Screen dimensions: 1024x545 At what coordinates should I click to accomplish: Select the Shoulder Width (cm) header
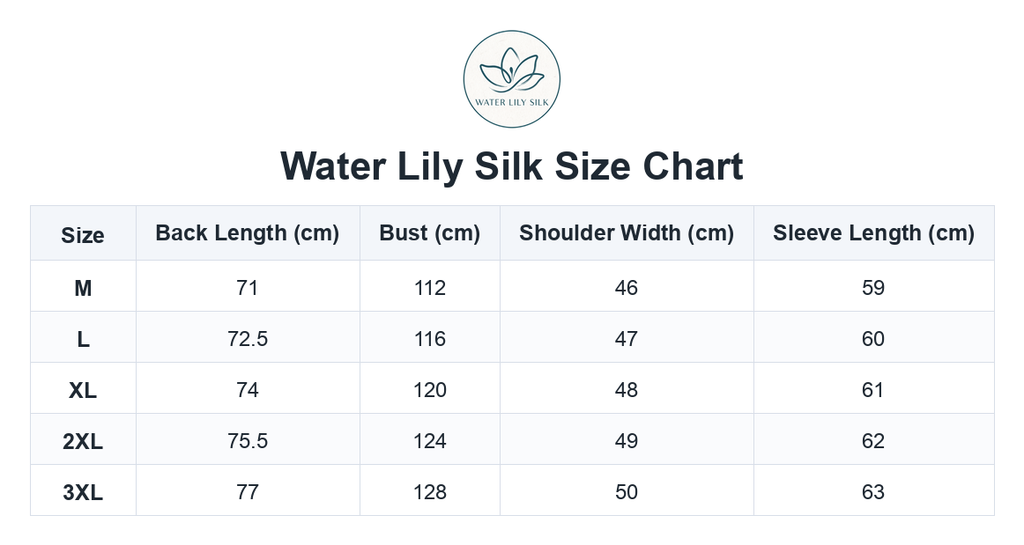[x=626, y=233]
